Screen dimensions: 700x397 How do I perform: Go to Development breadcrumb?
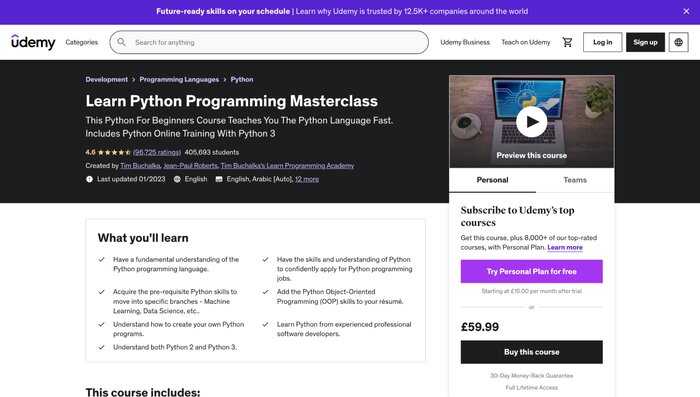107,79
